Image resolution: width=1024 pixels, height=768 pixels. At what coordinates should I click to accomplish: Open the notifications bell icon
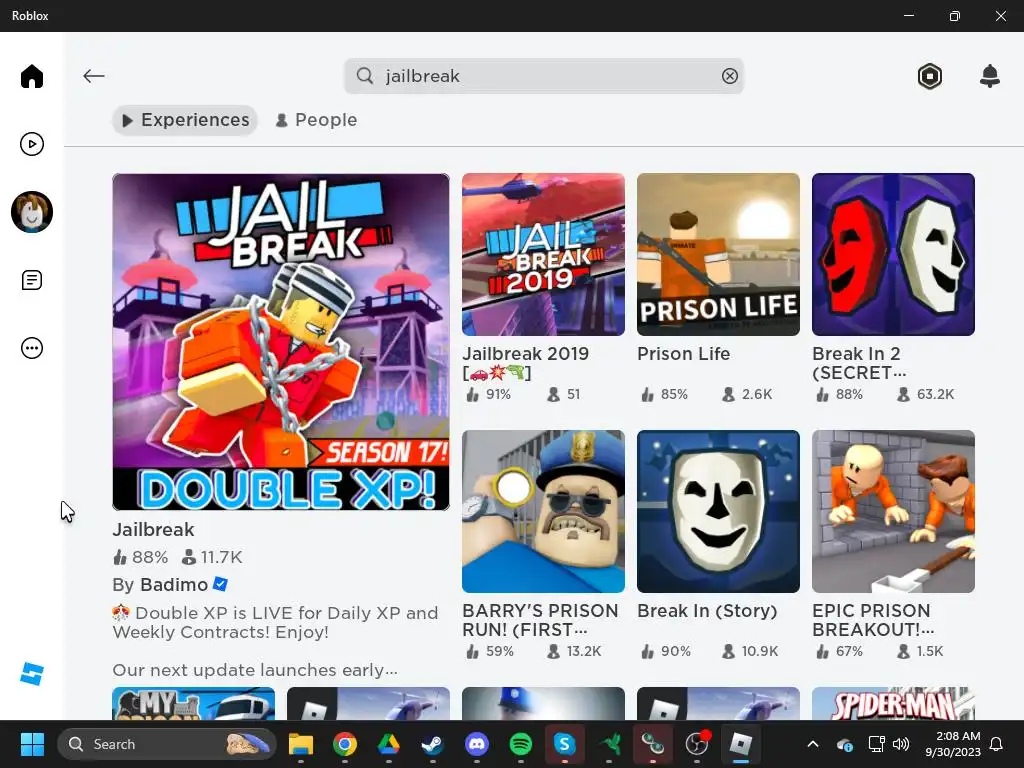coord(989,76)
